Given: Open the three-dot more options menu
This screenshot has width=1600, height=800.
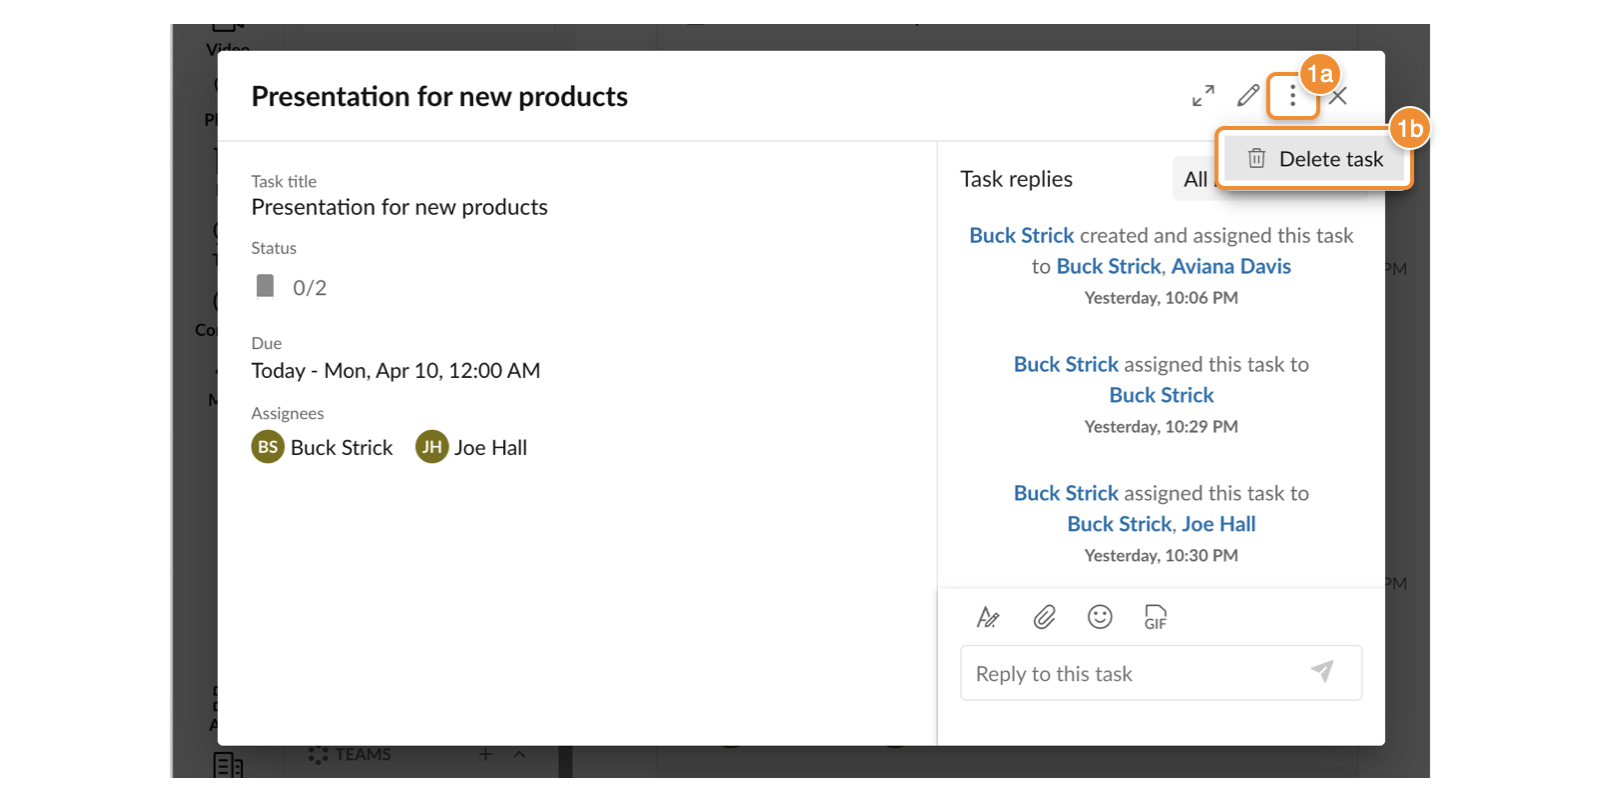Looking at the screenshot, I should pyautogui.click(x=1292, y=96).
